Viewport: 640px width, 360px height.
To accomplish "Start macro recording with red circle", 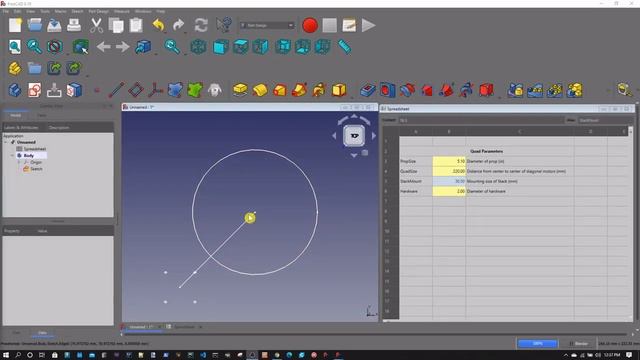I will coord(310,25).
